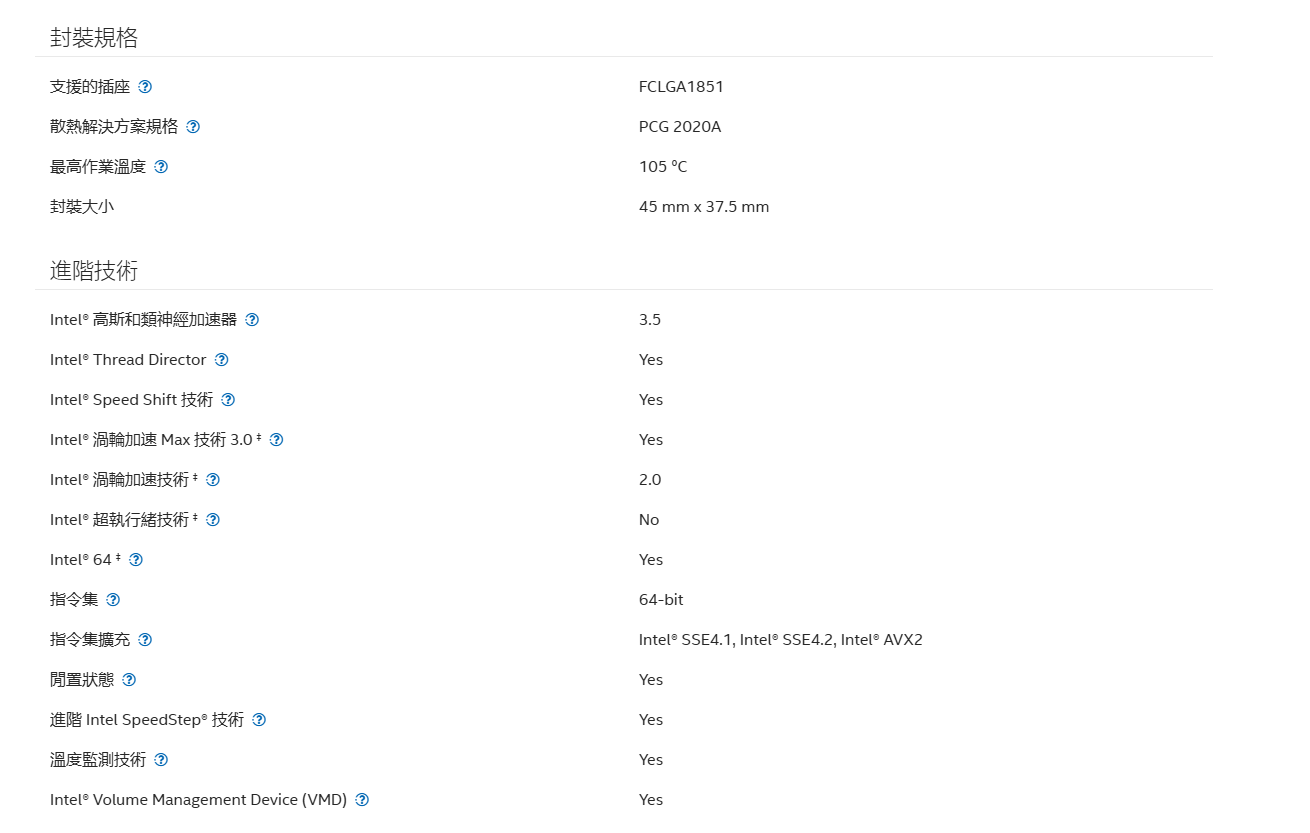
Task: Click the 封裝規格 section heading
Action: [94, 38]
